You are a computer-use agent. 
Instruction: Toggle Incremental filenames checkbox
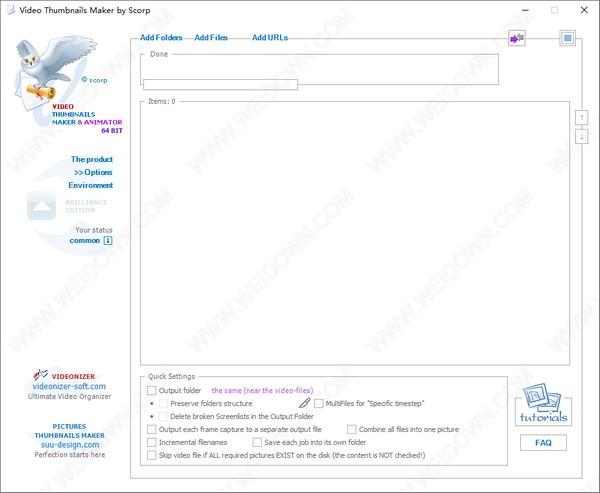tap(152, 442)
